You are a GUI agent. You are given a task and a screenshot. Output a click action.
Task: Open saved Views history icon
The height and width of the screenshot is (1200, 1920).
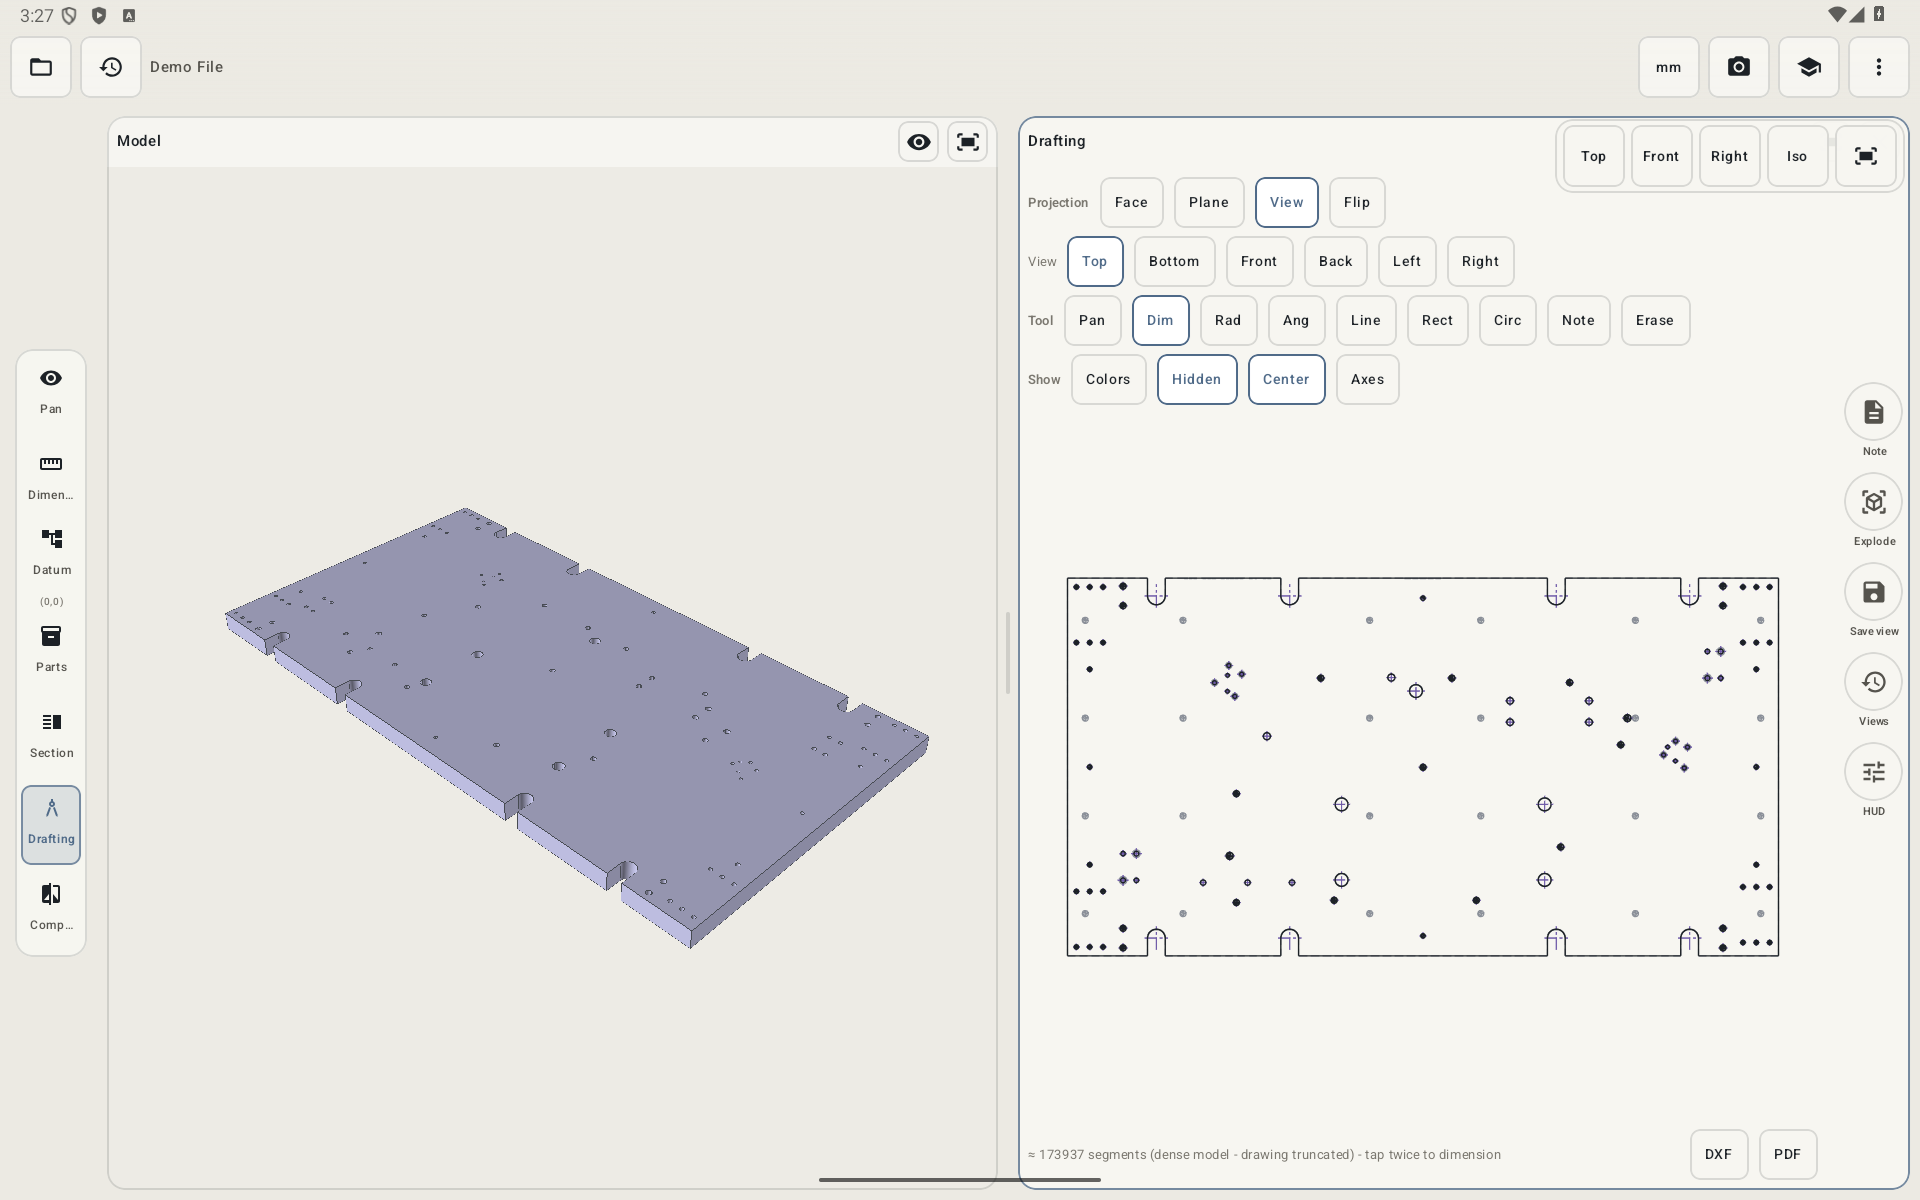pyautogui.click(x=1873, y=682)
